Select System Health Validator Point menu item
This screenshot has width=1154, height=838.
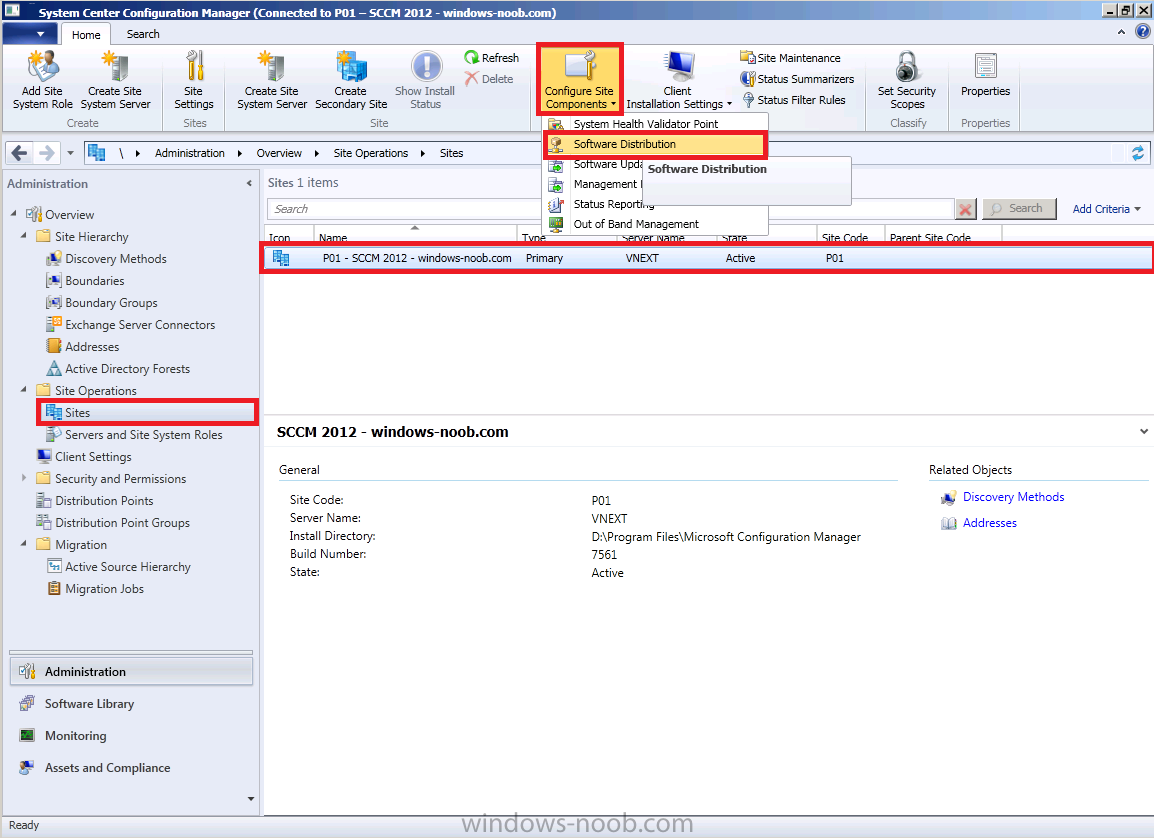coord(655,124)
